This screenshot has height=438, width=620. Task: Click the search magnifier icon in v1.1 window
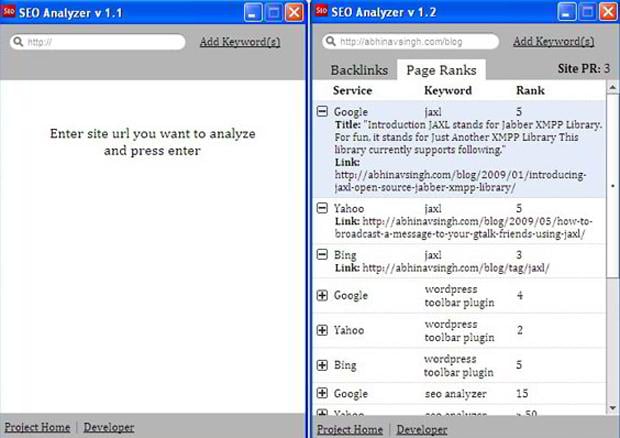click(x=19, y=43)
